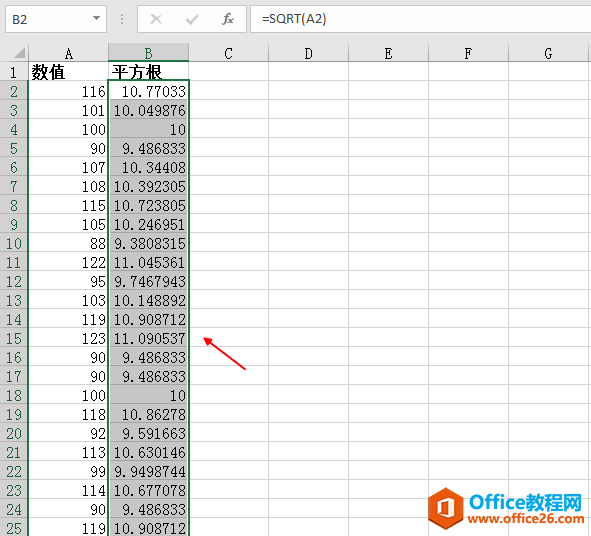
Task: Click the Select All corner triangle
Action: click(x=20, y=53)
